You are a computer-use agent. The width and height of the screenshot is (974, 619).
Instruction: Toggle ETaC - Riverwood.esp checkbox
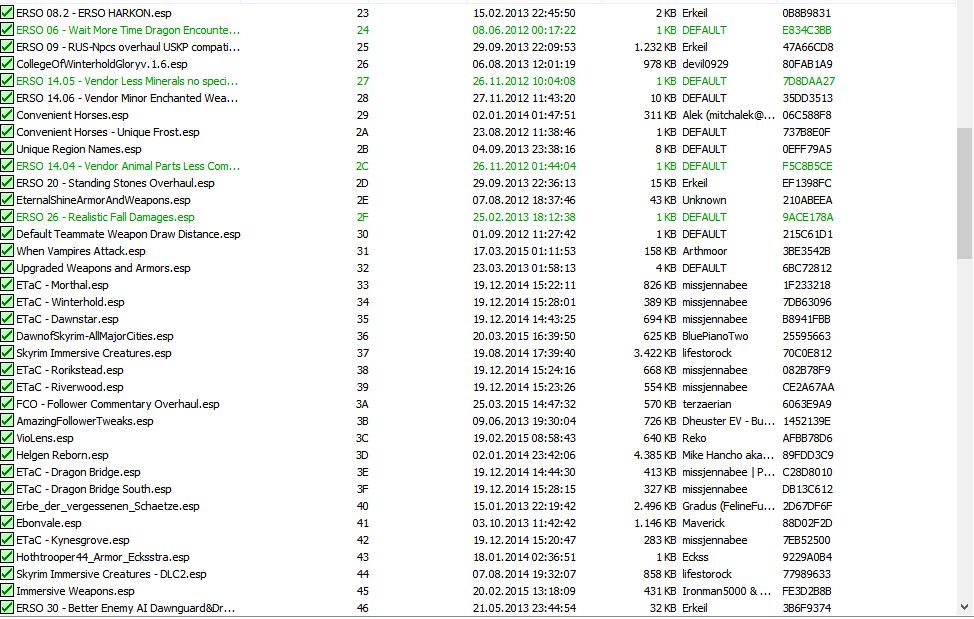pos(7,386)
